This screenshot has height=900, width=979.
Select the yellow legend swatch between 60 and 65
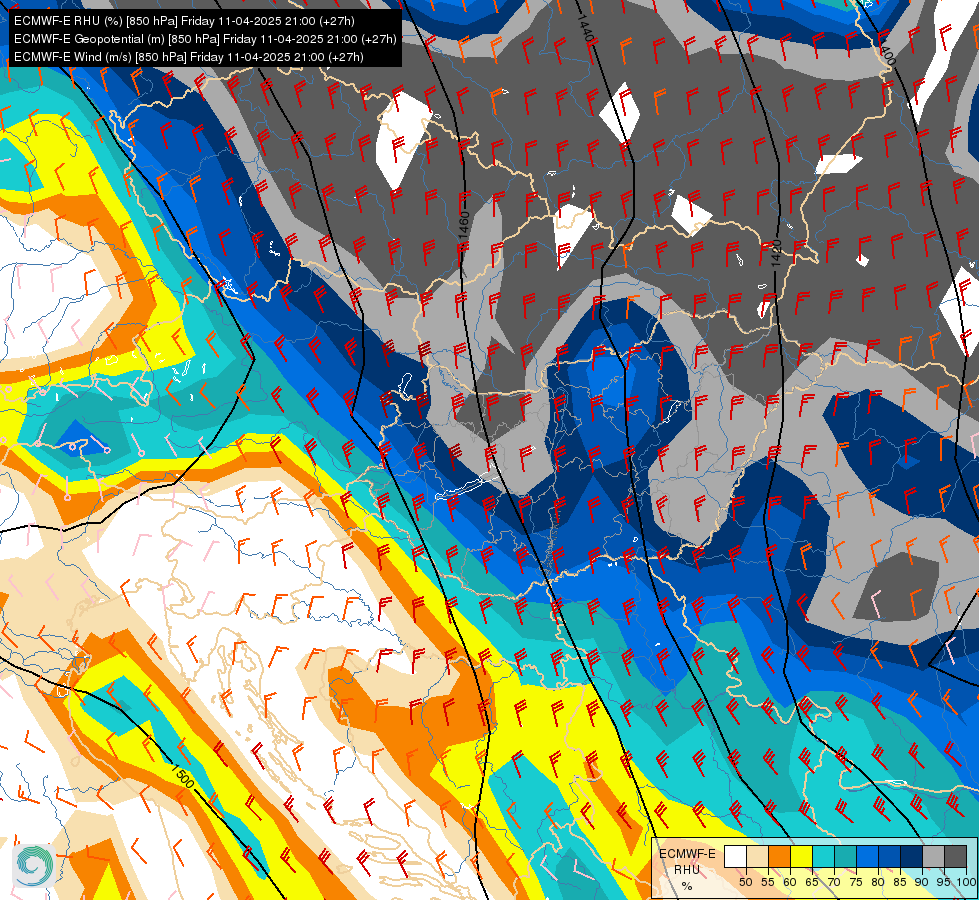coord(802,856)
